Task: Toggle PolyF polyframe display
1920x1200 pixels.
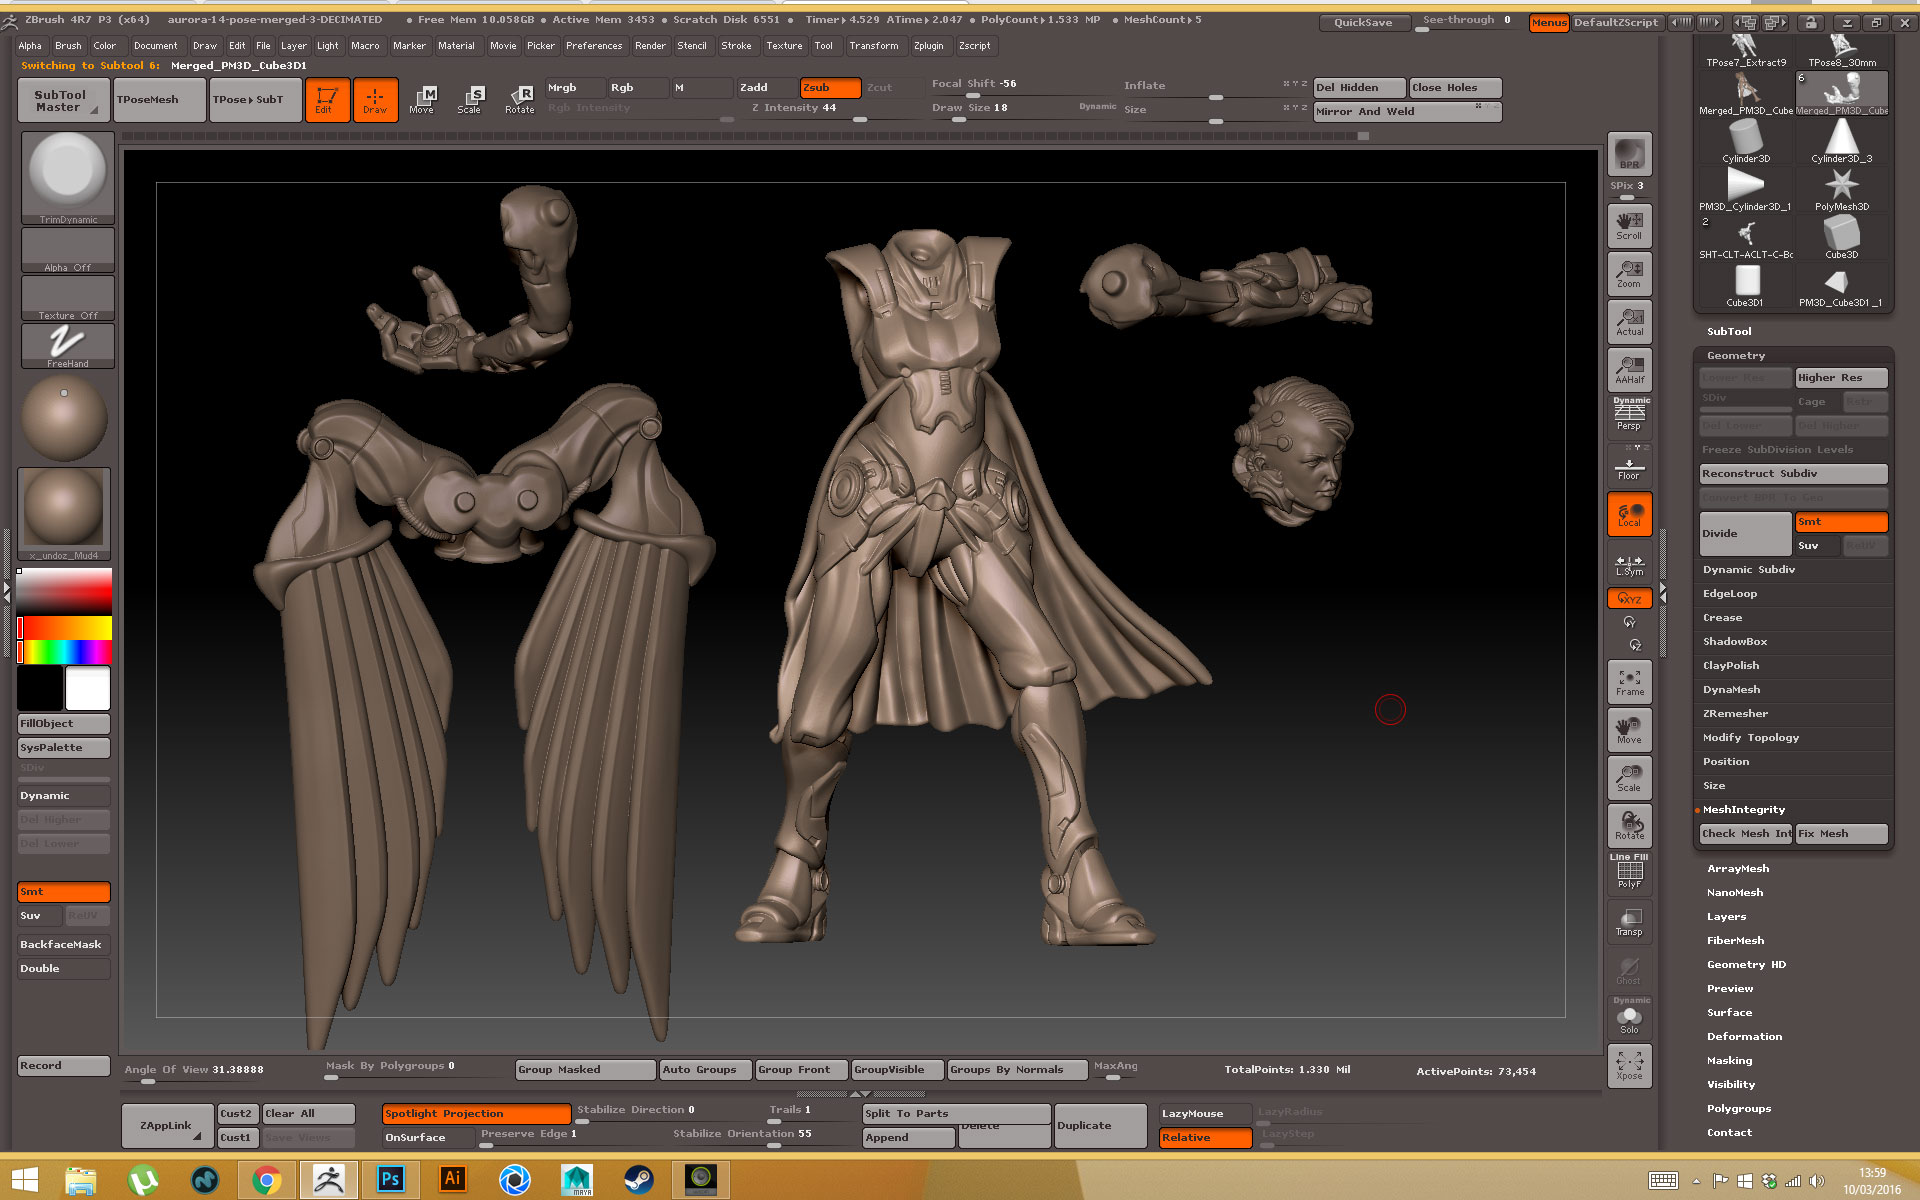Action: click(x=1629, y=872)
